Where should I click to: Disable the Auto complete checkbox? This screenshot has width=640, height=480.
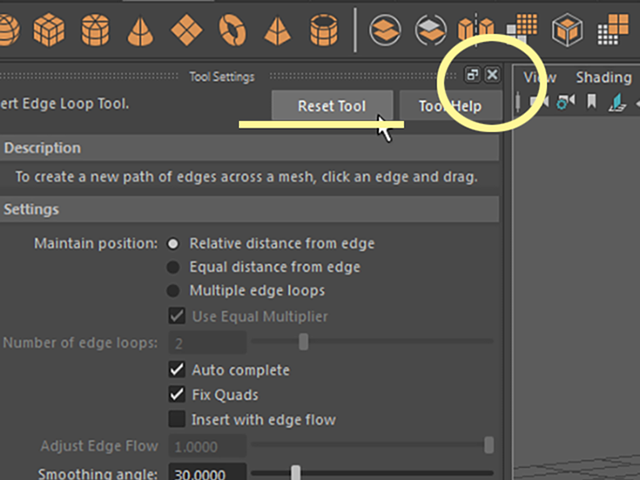tap(177, 370)
